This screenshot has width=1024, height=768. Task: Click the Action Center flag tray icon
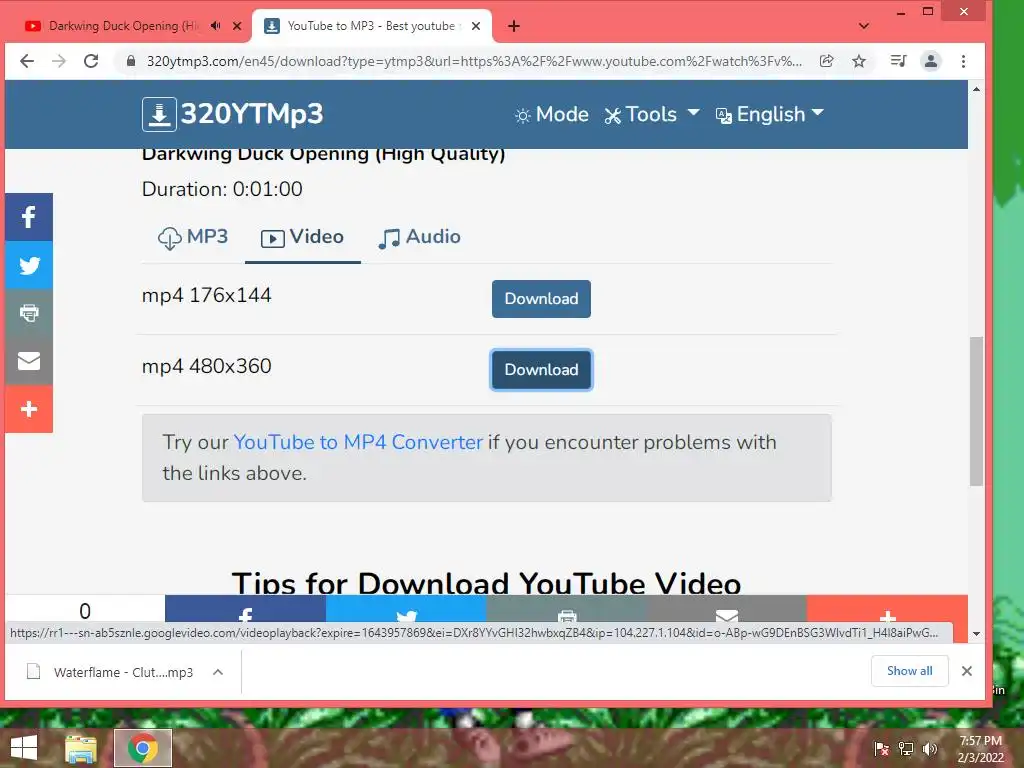pos(881,749)
